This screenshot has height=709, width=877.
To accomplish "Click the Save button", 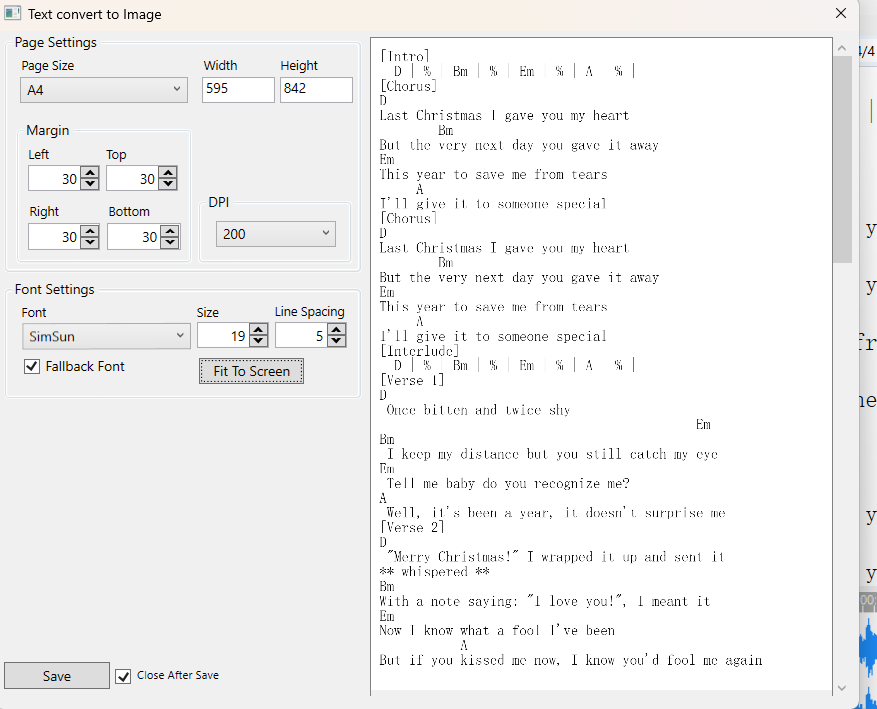I will [57, 676].
